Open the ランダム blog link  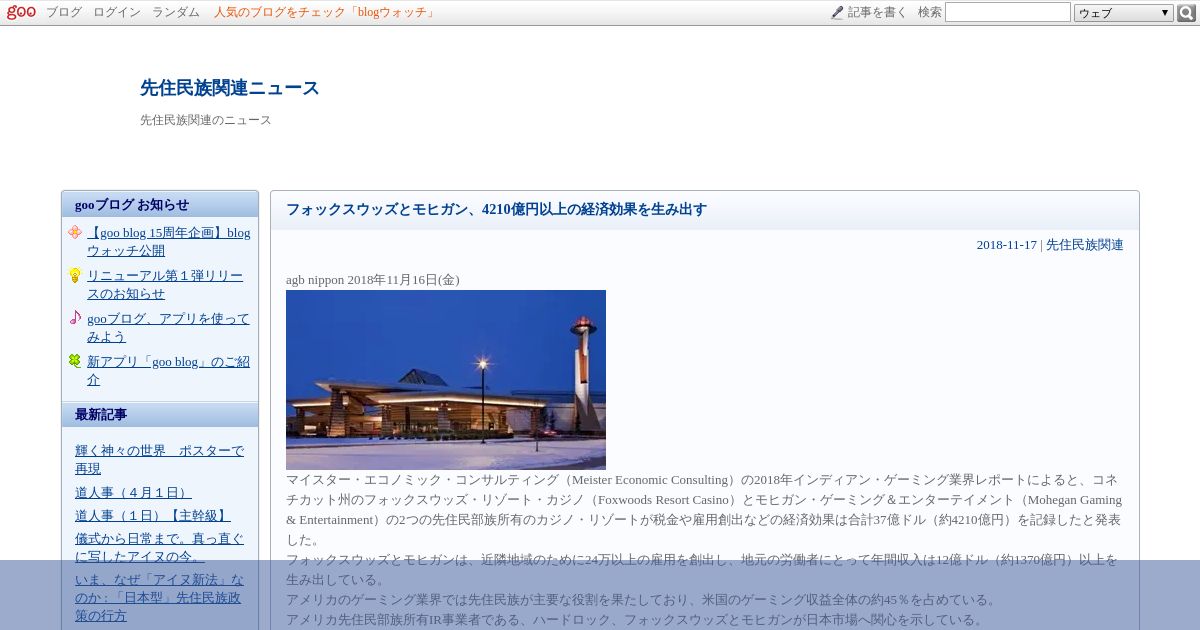tap(176, 12)
